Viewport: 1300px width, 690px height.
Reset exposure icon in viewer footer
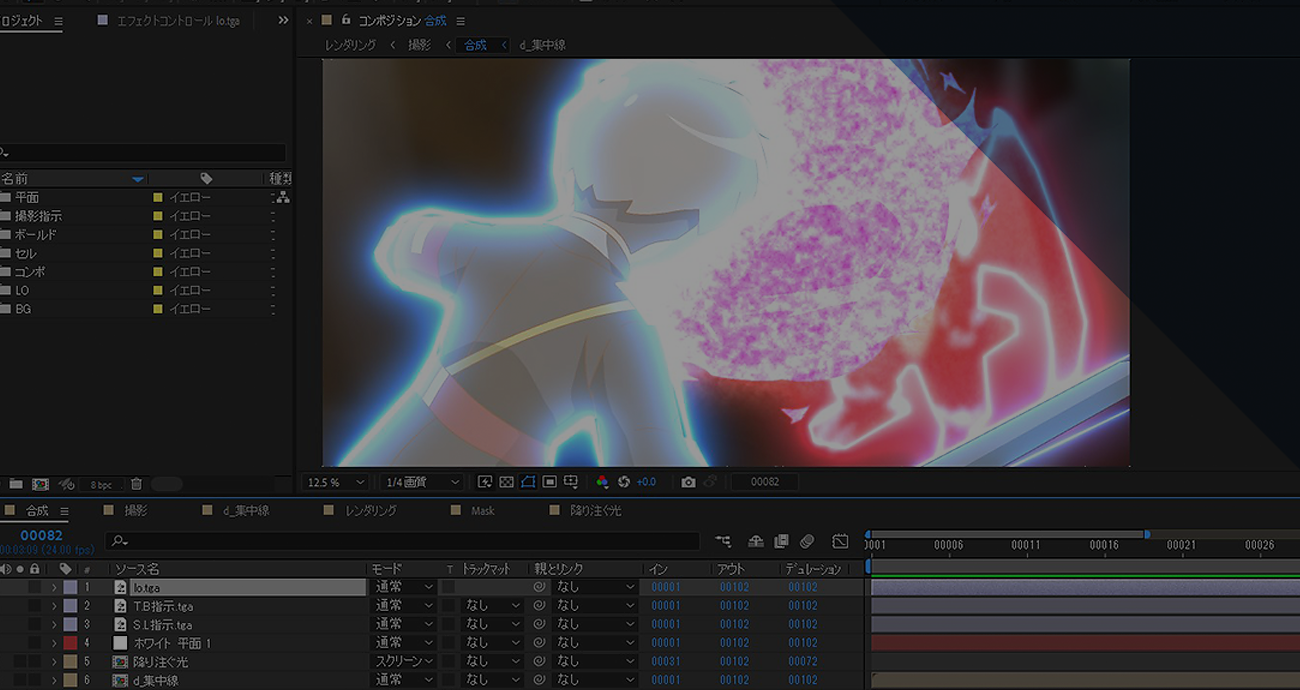click(624, 482)
